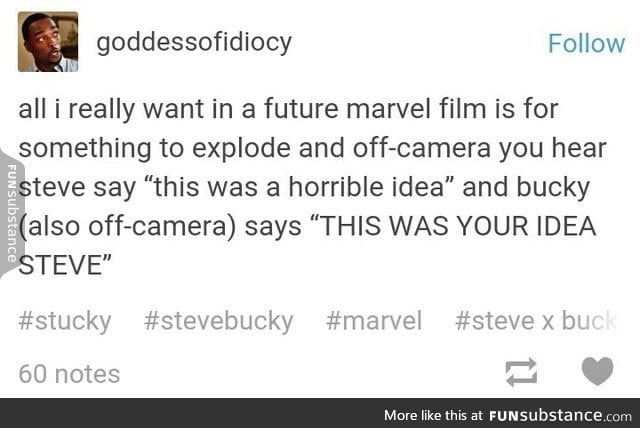Click the More like this at text
640x428 pixels.
(x=433, y=415)
